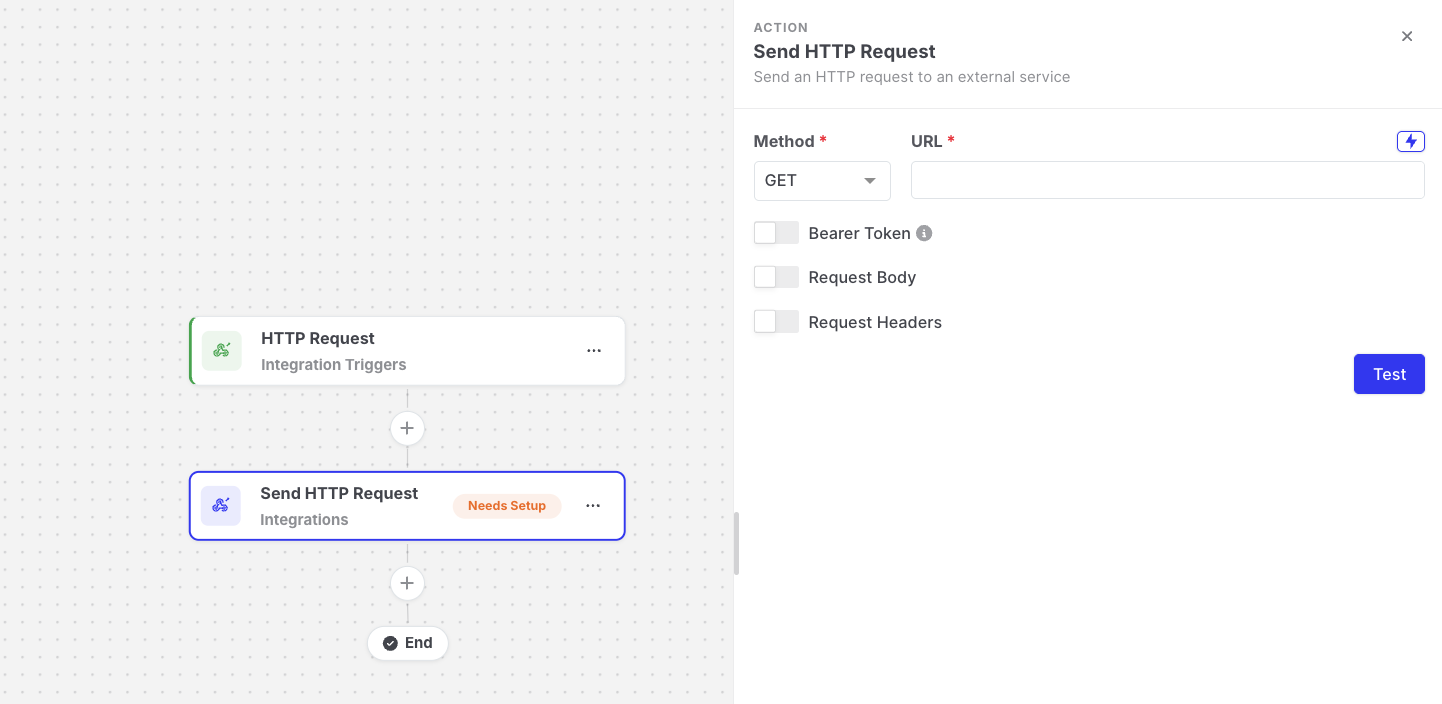Image resolution: width=1442 pixels, height=704 pixels.
Task: Click the 'Send an HTTP request to an external service' description
Action: [x=912, y=77]
